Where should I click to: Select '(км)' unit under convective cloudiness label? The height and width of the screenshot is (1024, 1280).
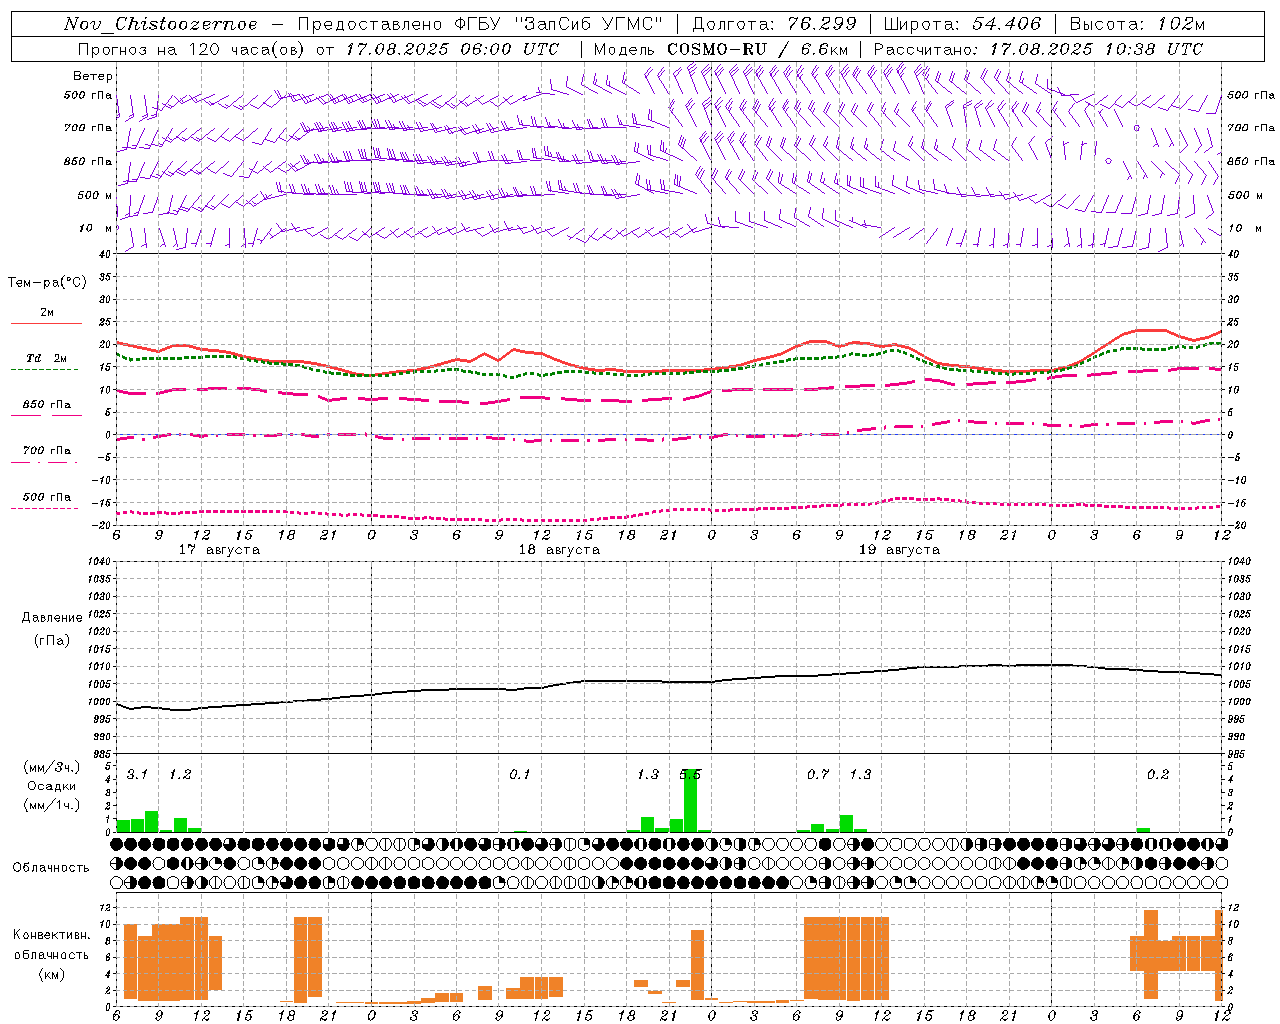point(51,974)
